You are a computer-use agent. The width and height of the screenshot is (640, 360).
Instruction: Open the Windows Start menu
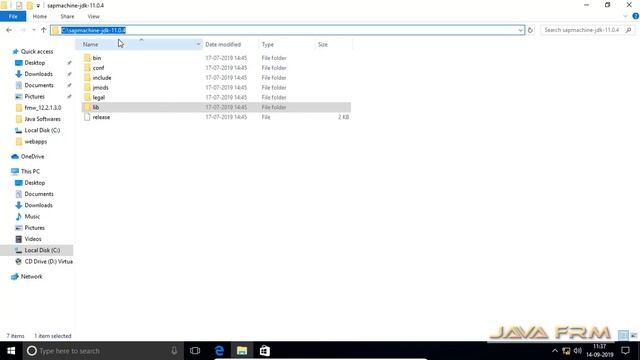click(x=11, y=351)
